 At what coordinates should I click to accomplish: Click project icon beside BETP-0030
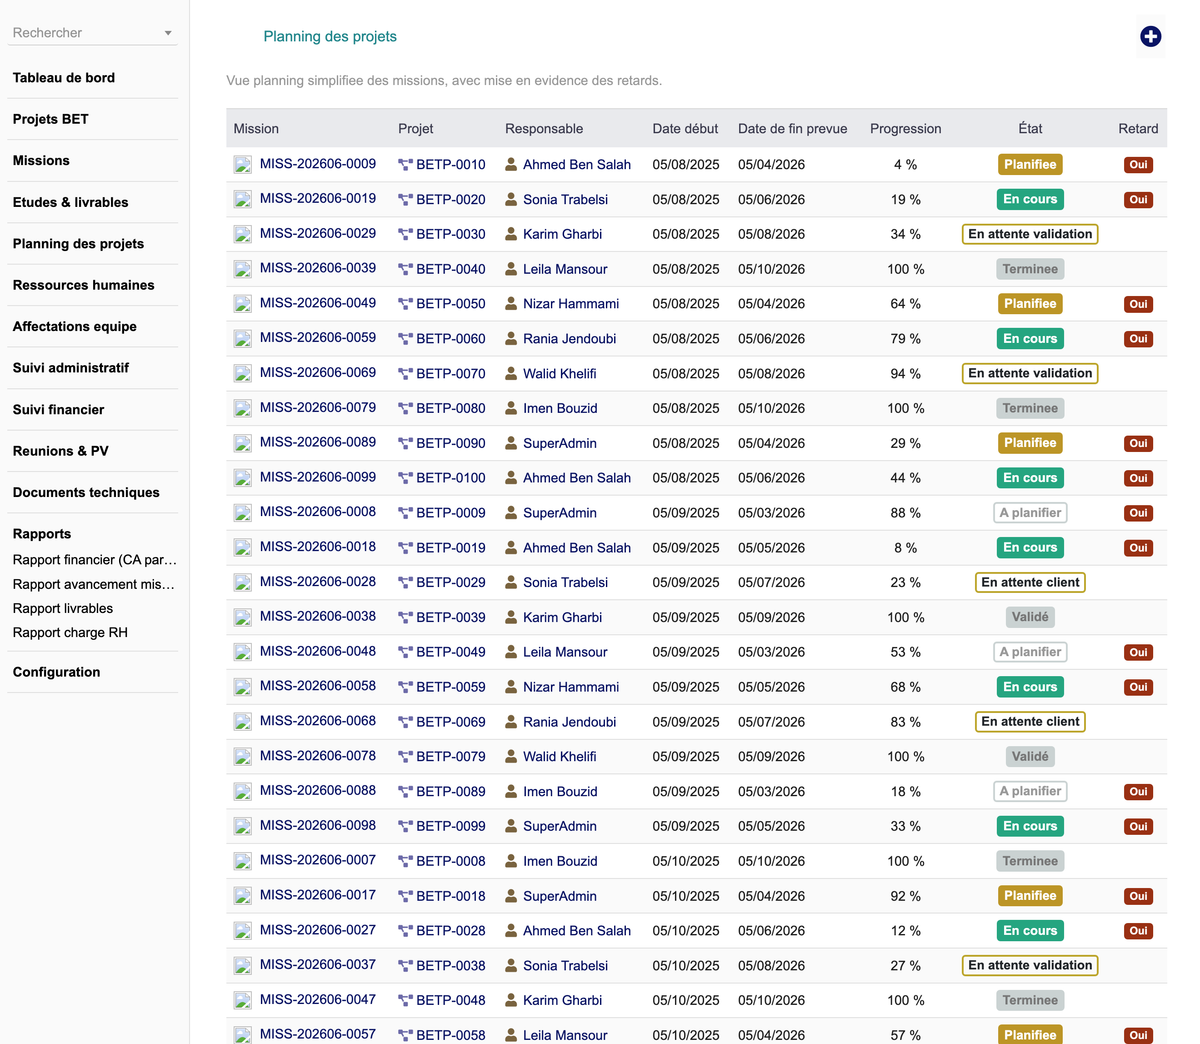tap(405, 235)
